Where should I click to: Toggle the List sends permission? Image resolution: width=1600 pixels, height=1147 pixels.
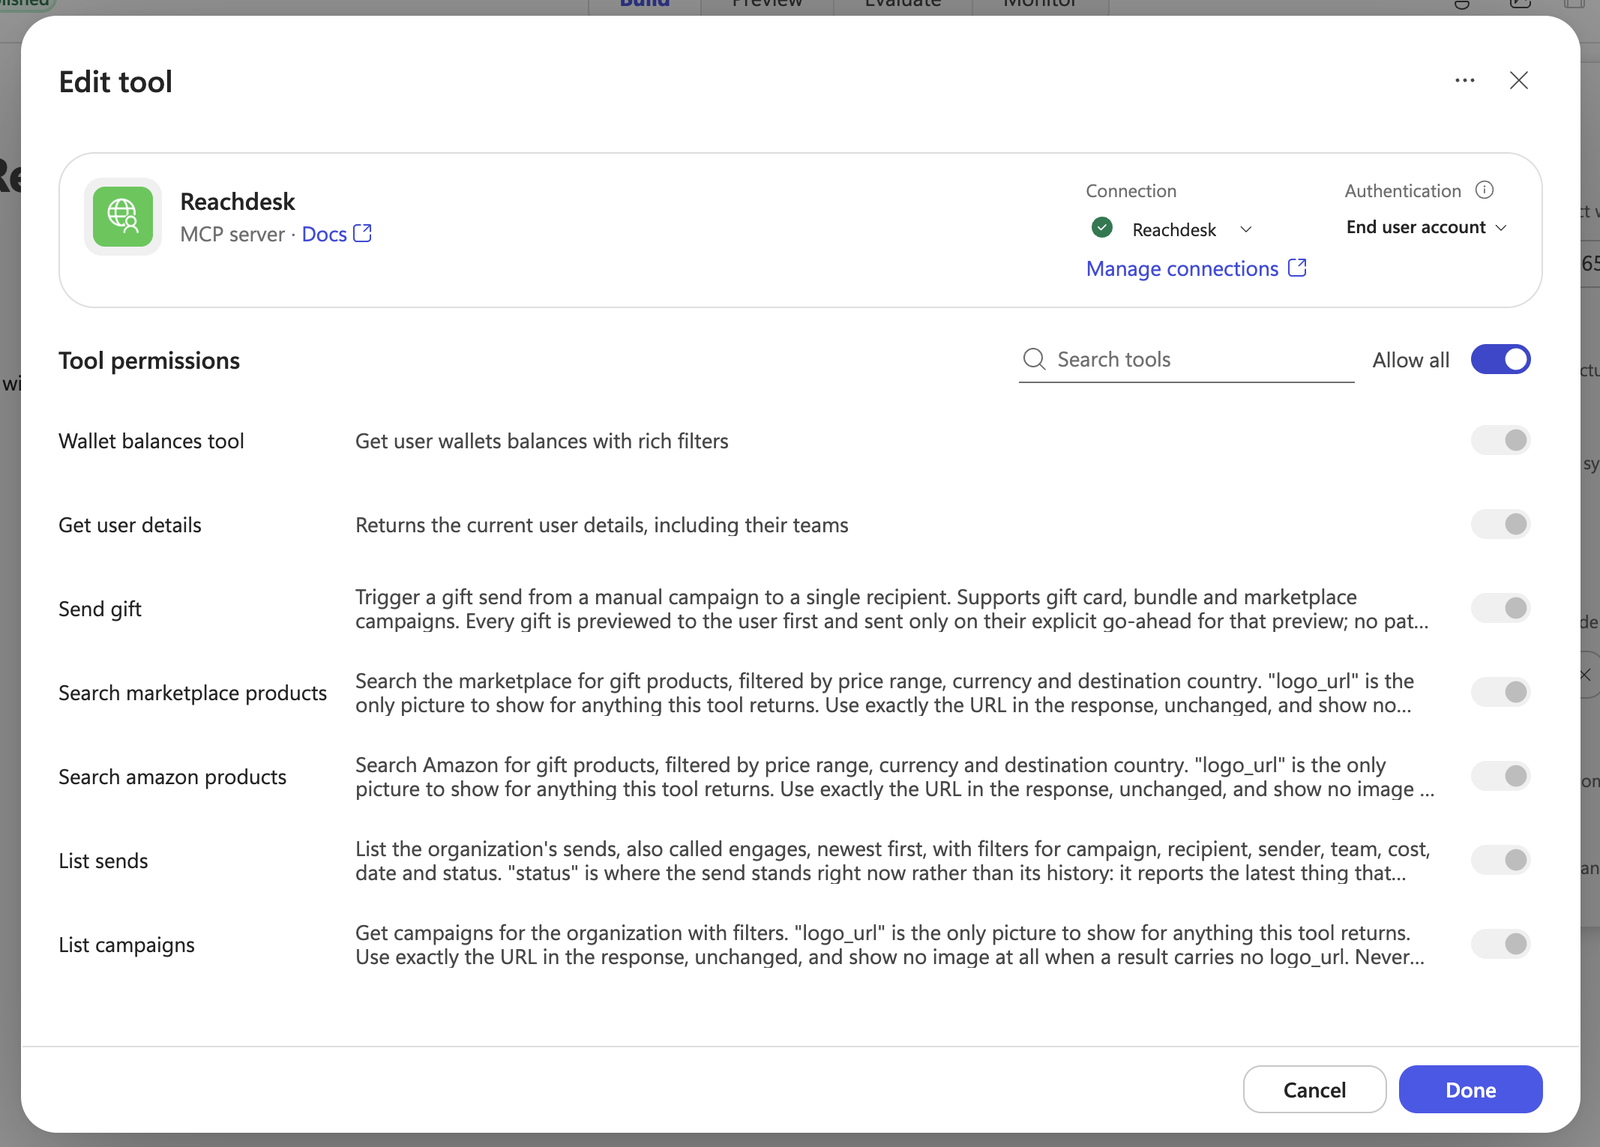pos(1500,860)
